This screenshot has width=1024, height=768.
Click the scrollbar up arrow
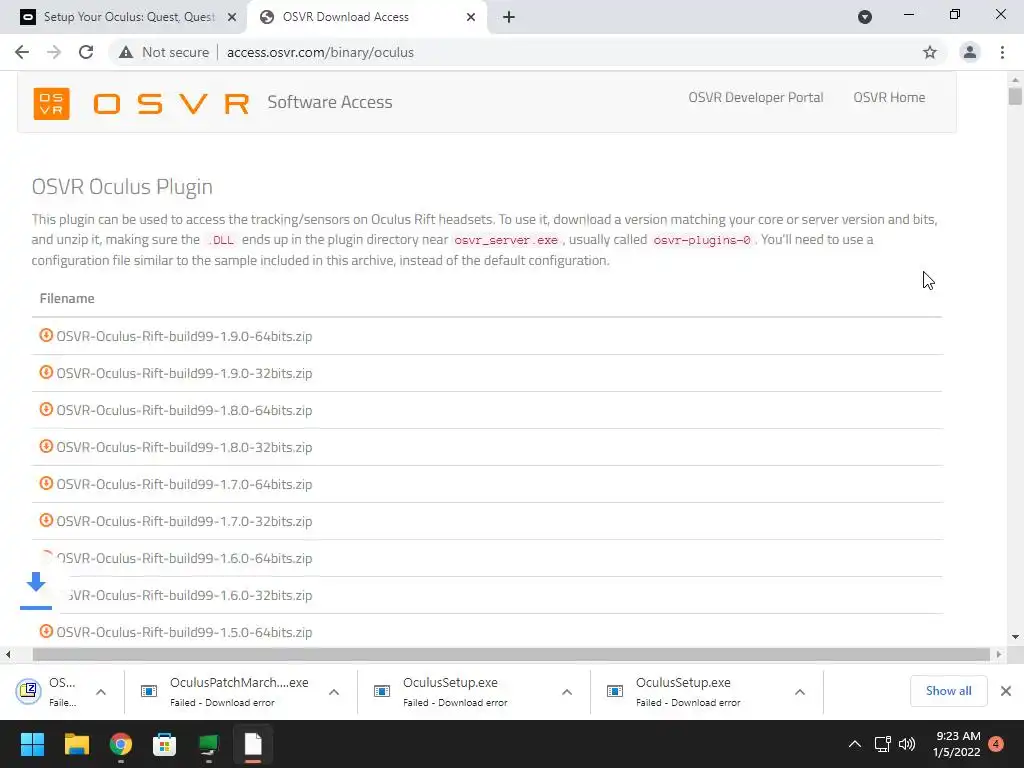point(1014,80)
